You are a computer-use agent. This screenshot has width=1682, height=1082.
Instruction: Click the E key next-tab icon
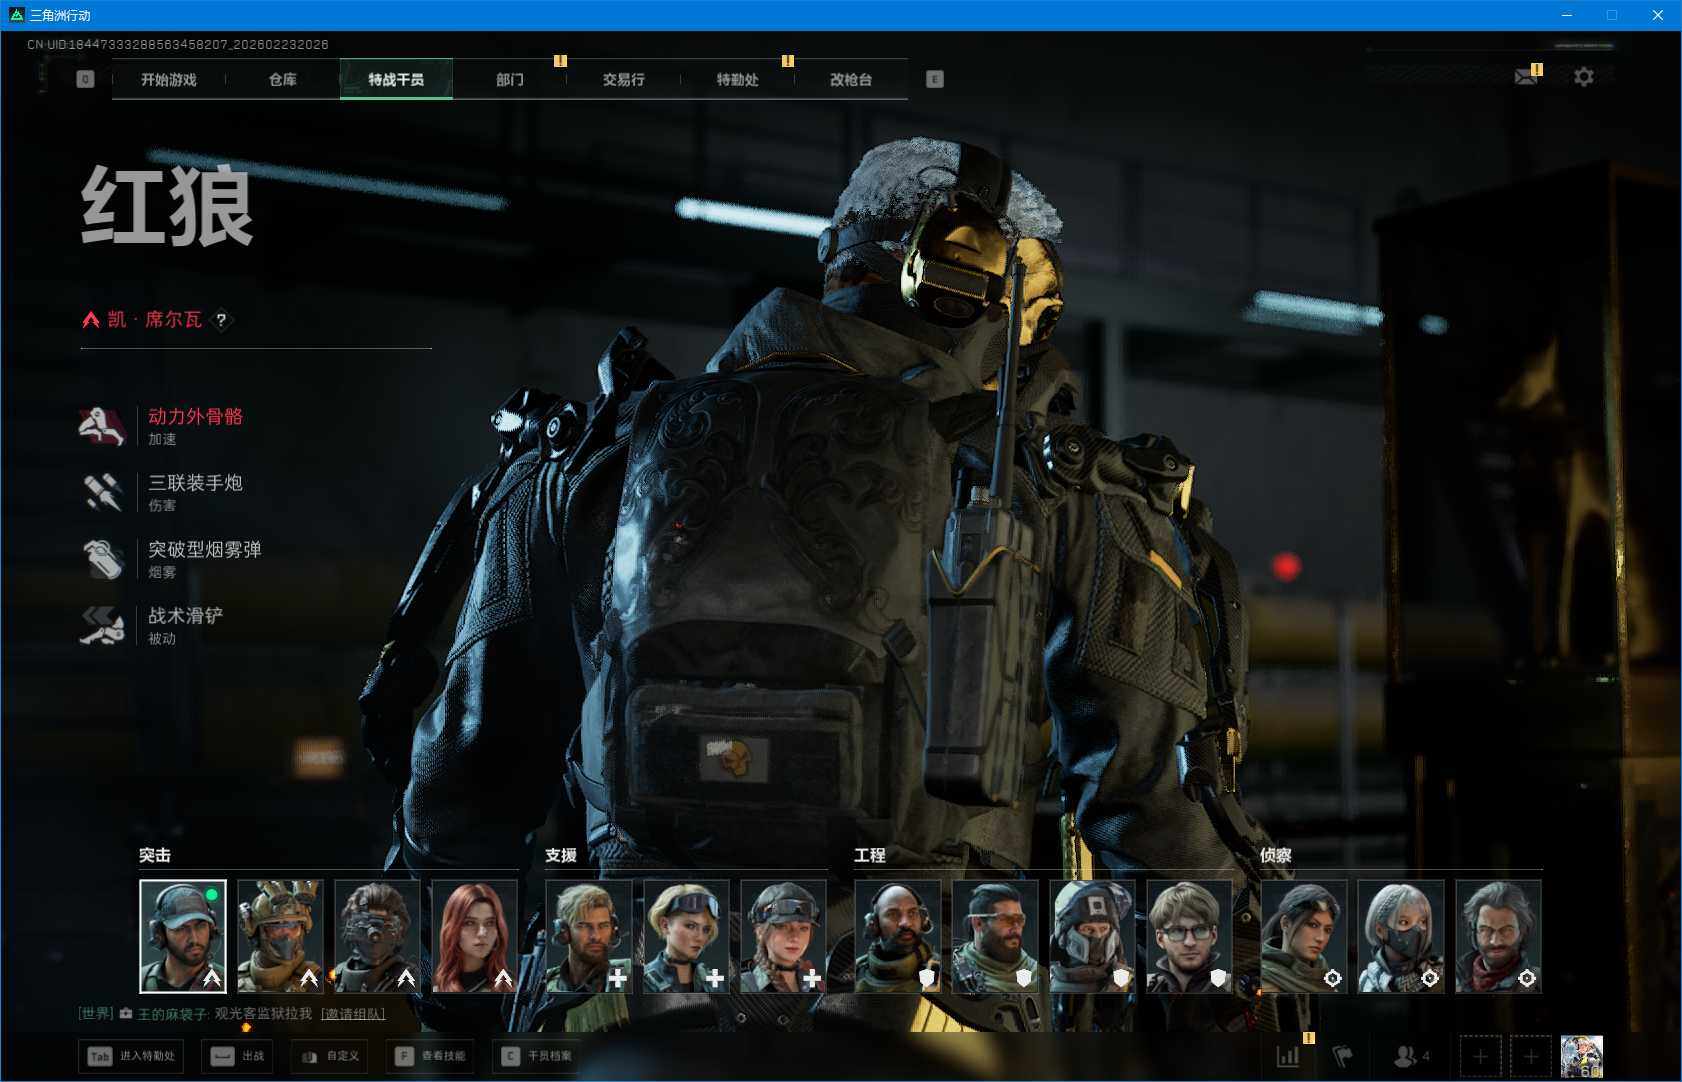[x=935, y=79]
